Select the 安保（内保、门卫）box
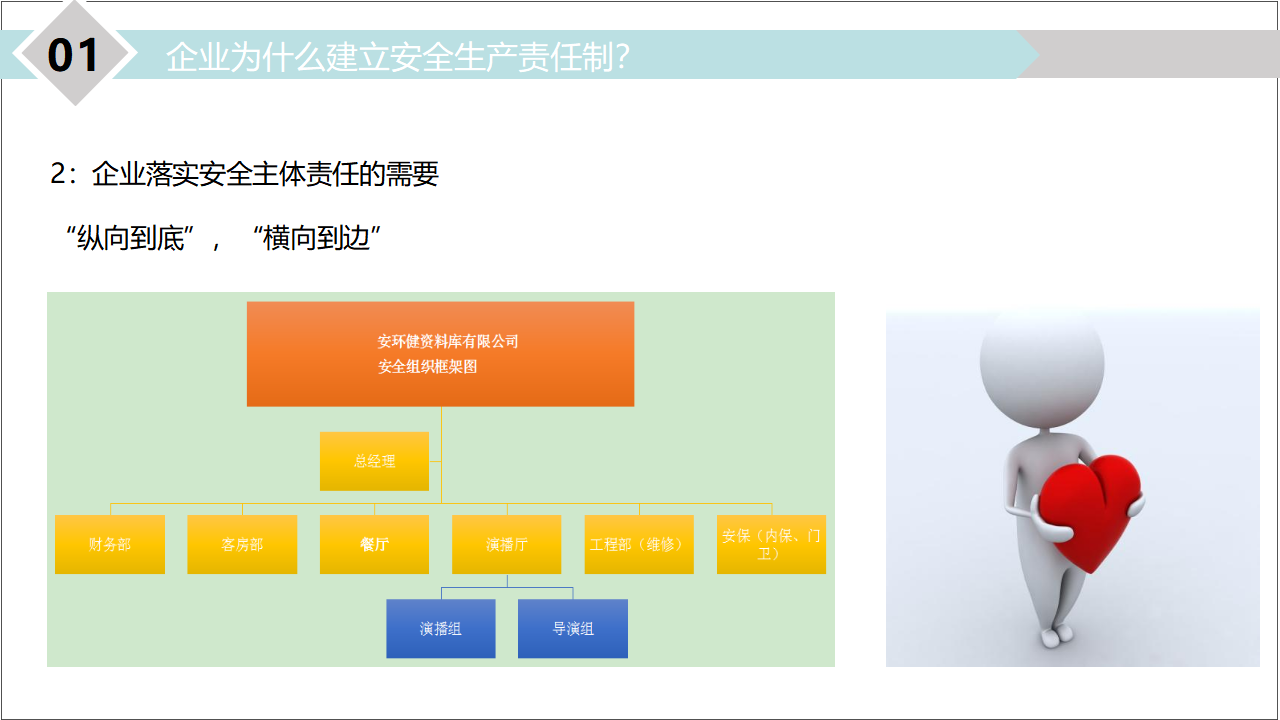The width and height of the screenshot is (1280, 720). 771,544
